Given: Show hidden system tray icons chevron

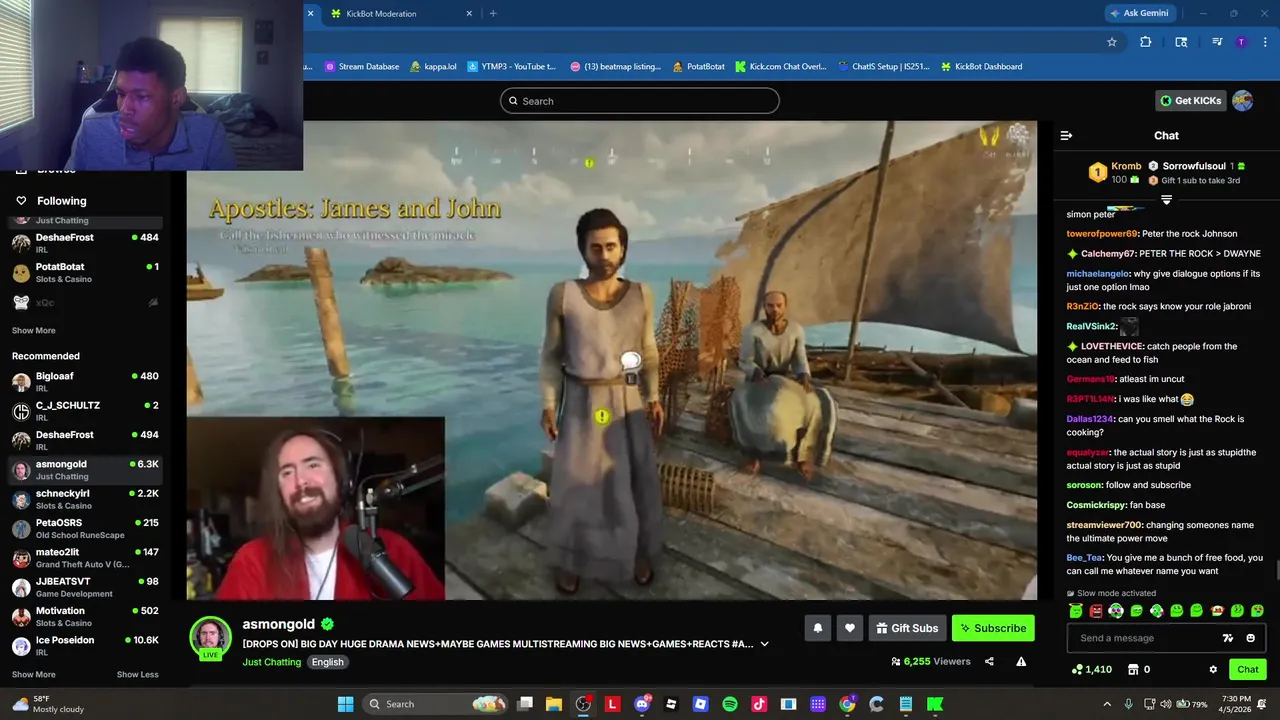Looking at the screenshot, I should pyautogui.click(x=1109, y=704).
